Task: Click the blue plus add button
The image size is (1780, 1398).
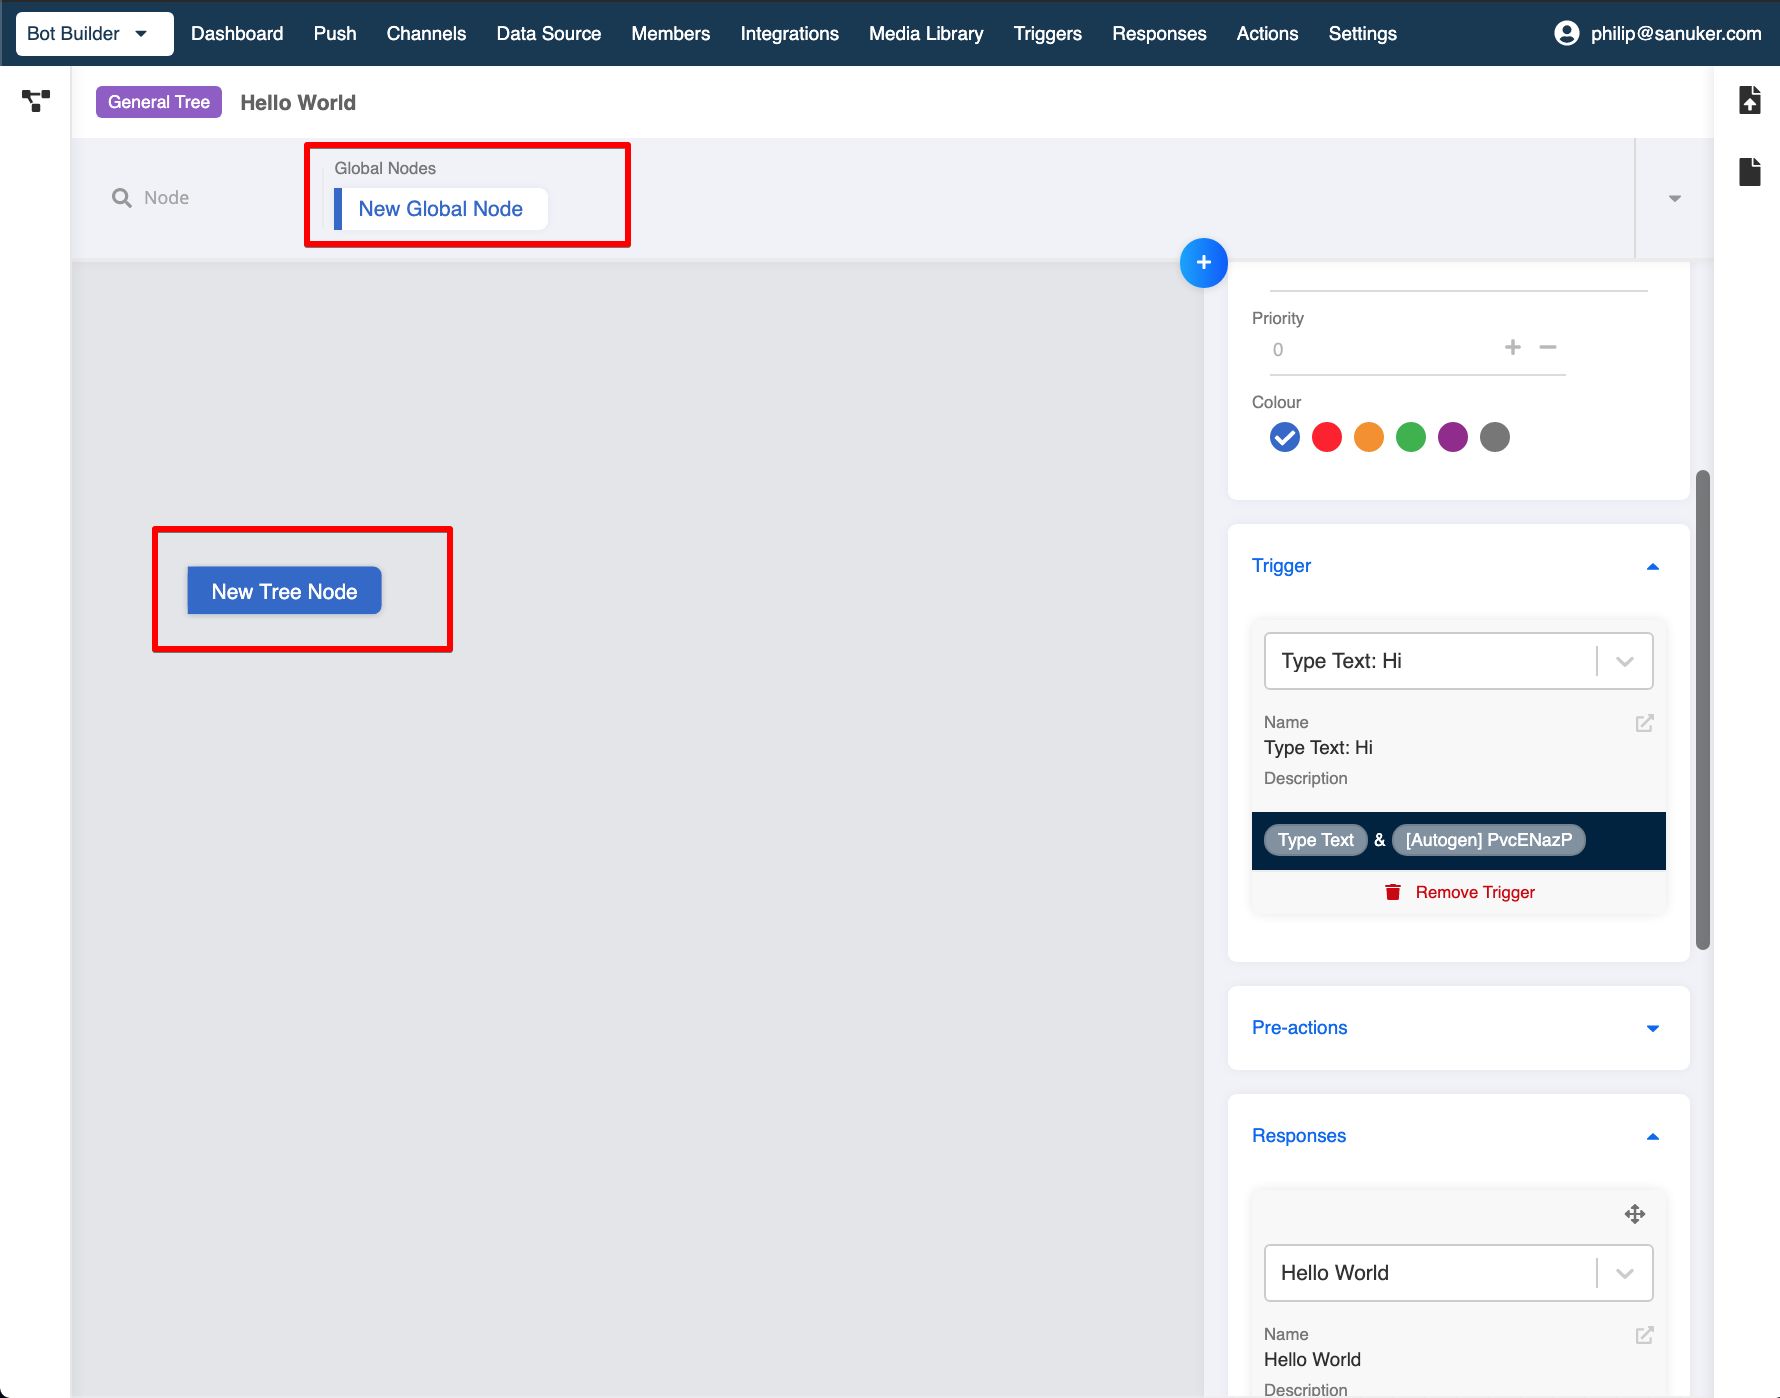Action: pyautogui.click(x=1203, y=263)
